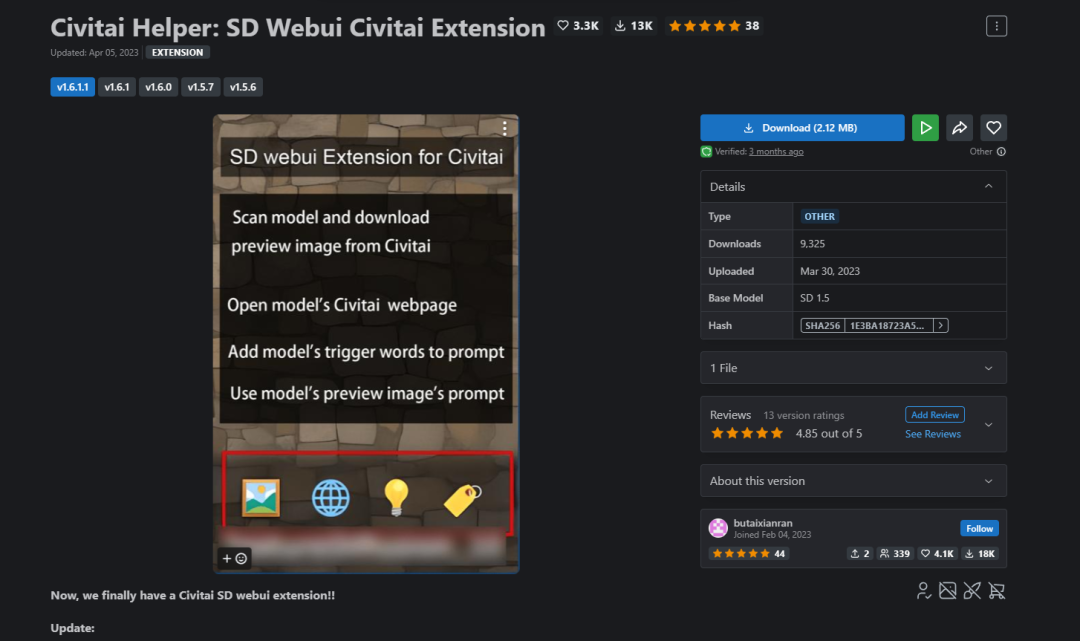1080x641 pixels.
Task: Select the v1.6.0 version tab
Action: coord(158,86)
